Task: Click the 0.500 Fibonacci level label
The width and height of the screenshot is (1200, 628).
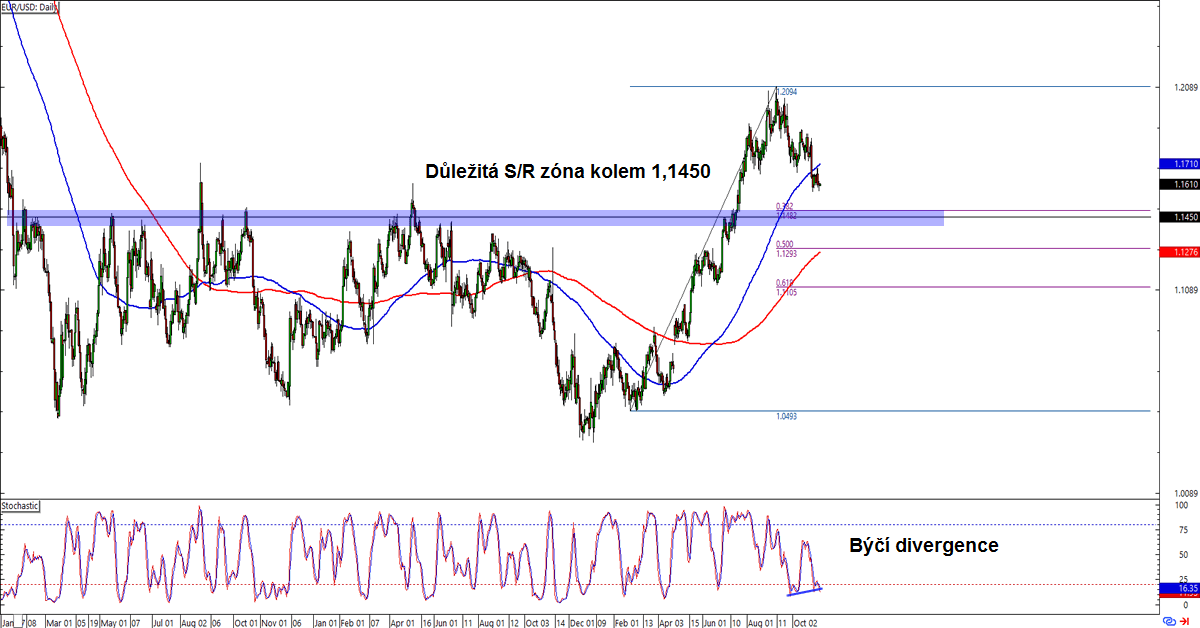Action: click(785, 244)
